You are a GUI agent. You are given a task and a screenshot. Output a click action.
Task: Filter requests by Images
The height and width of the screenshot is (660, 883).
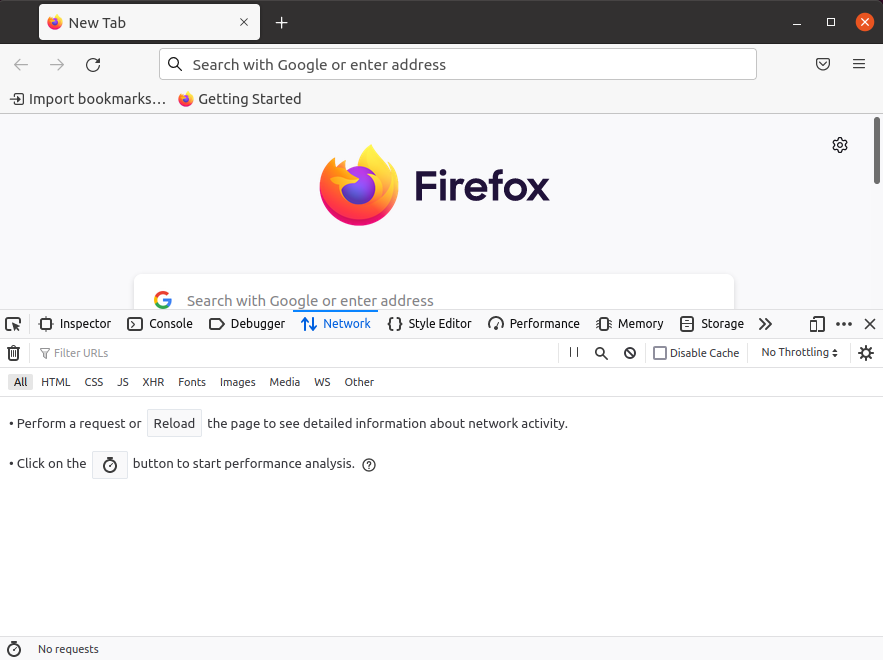click(x=238, y=382)
